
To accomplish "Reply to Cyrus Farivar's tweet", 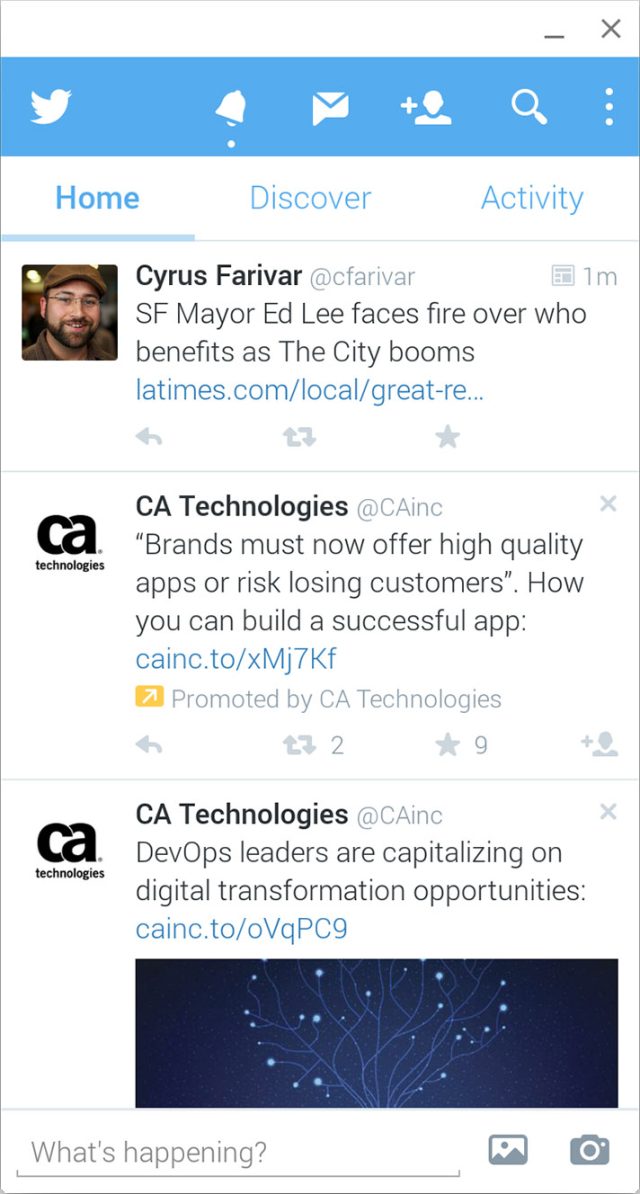I will point(148,436).
